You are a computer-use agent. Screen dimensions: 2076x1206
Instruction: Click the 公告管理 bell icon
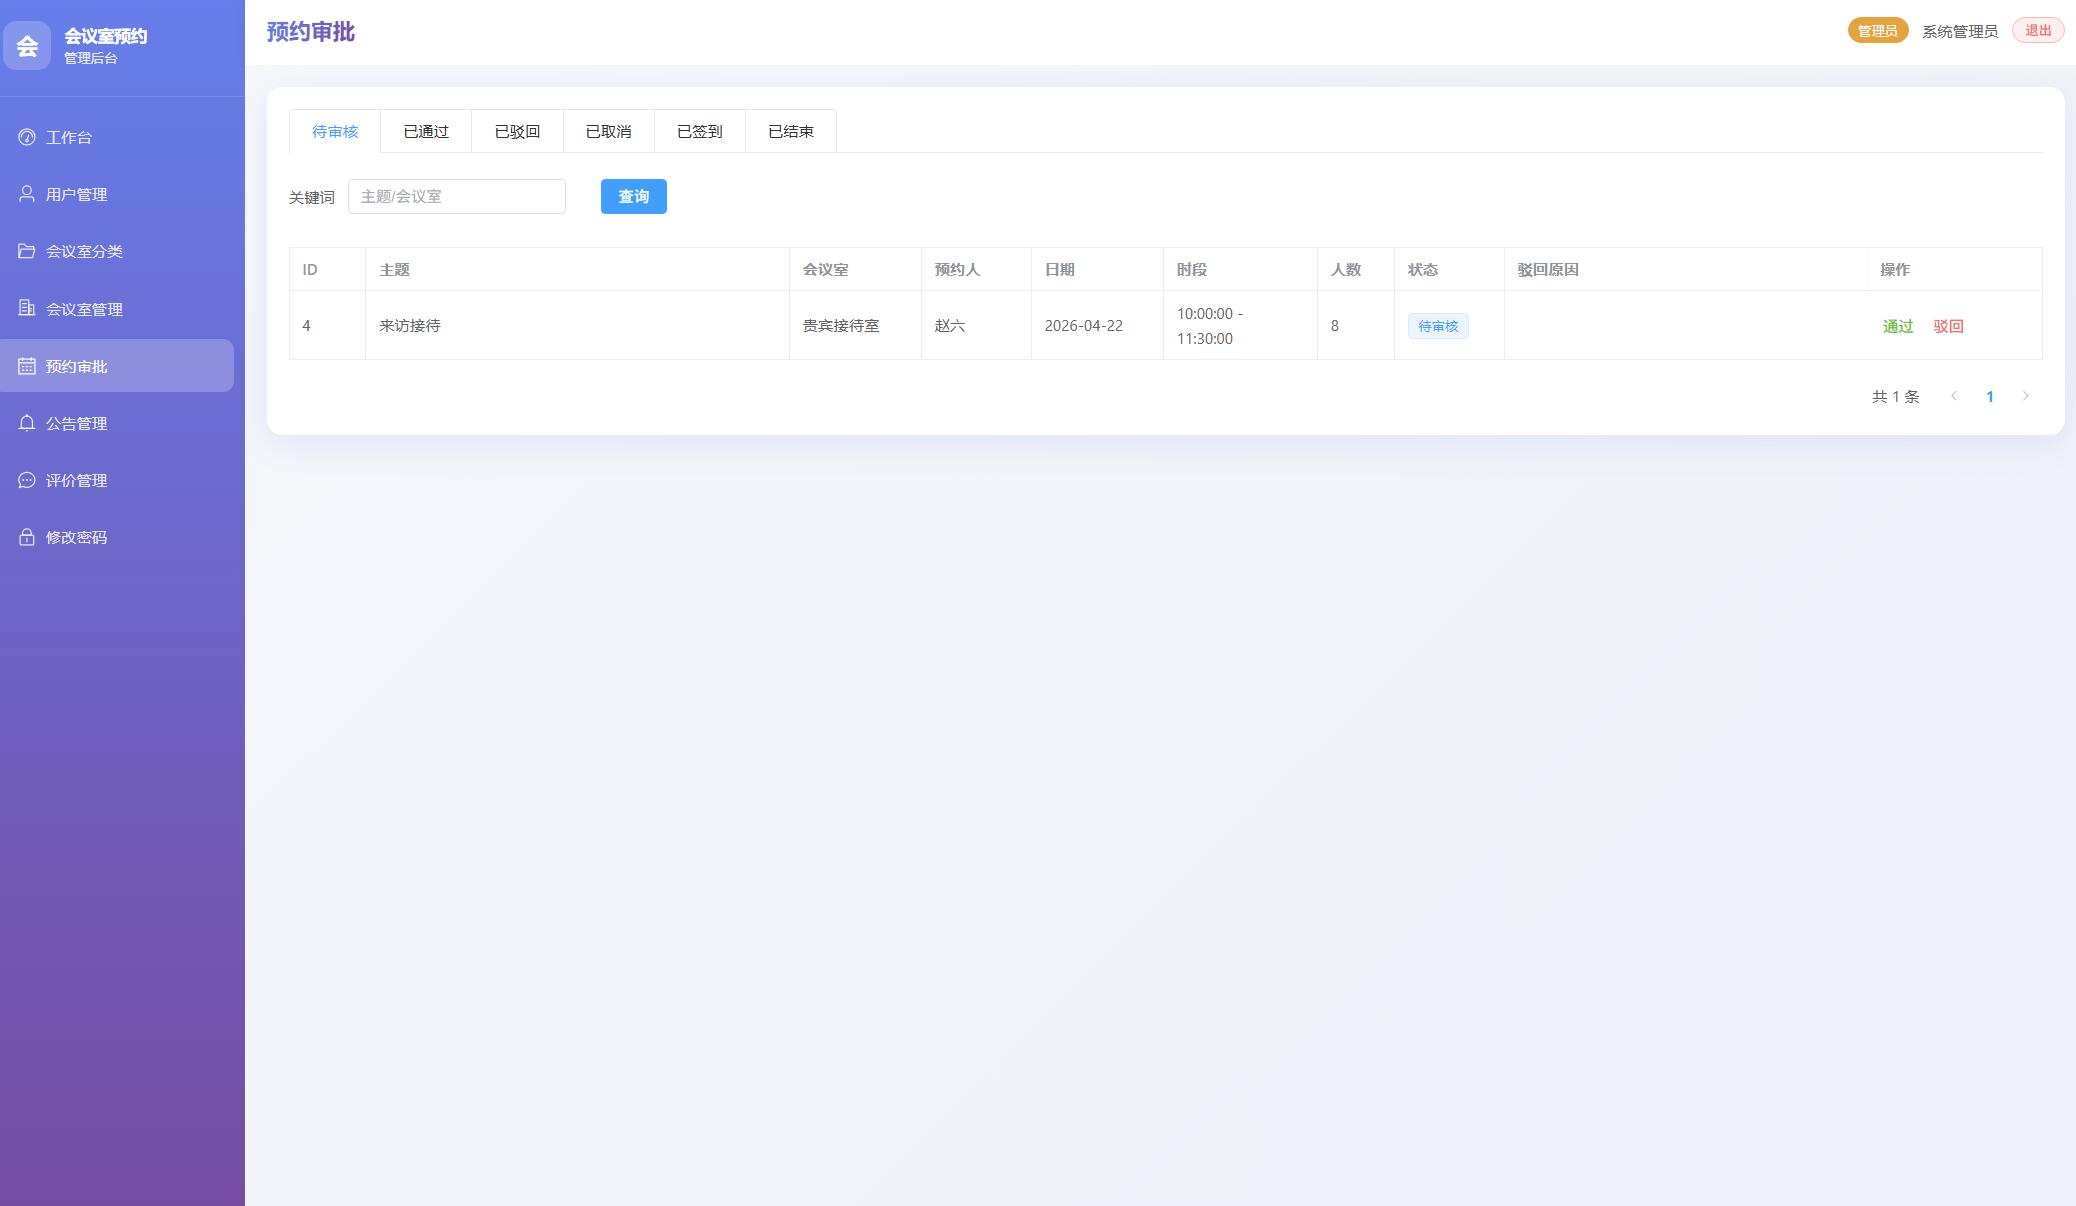click(x=27, y=423)
